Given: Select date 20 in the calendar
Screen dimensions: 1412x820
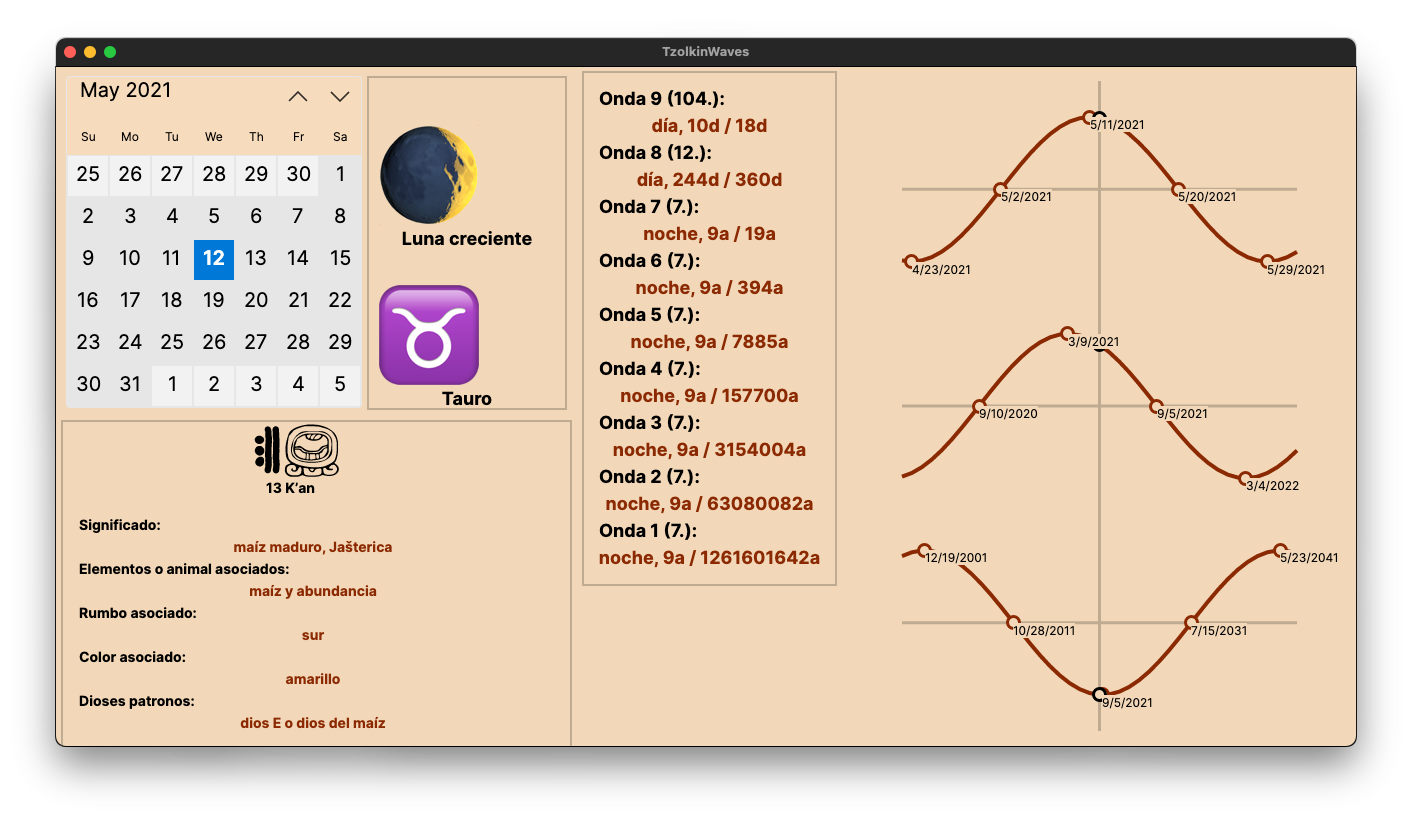Looking at the screenshot, I should click(255, 300).
